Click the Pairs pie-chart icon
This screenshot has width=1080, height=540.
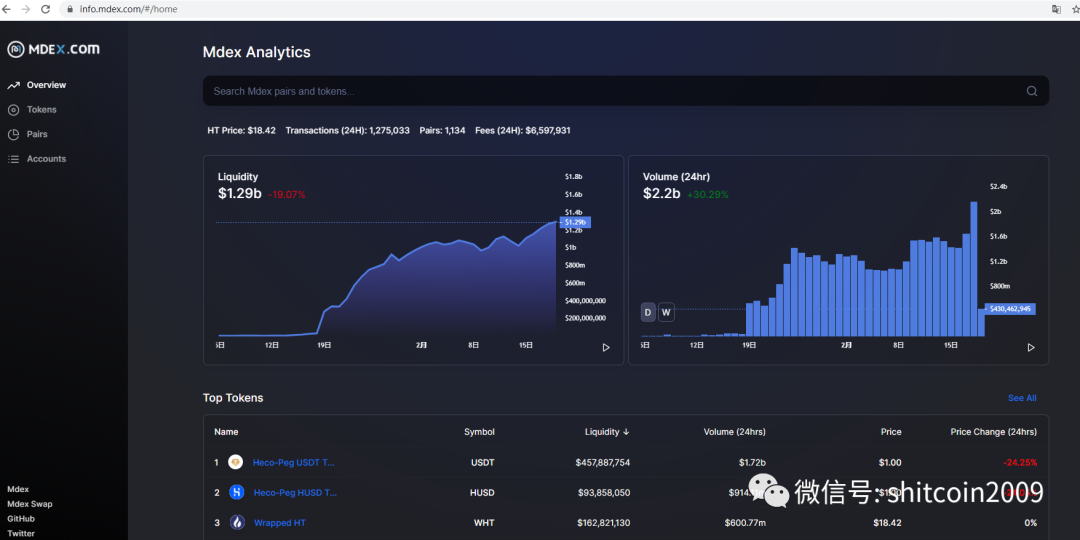tap(13, 134)
